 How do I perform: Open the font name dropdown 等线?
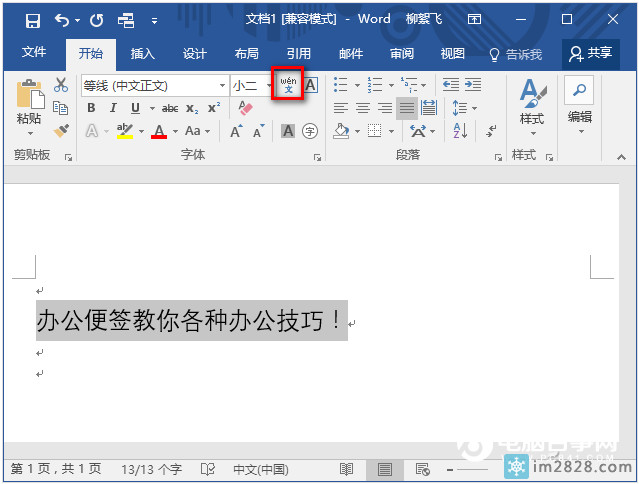click(222, 86)
